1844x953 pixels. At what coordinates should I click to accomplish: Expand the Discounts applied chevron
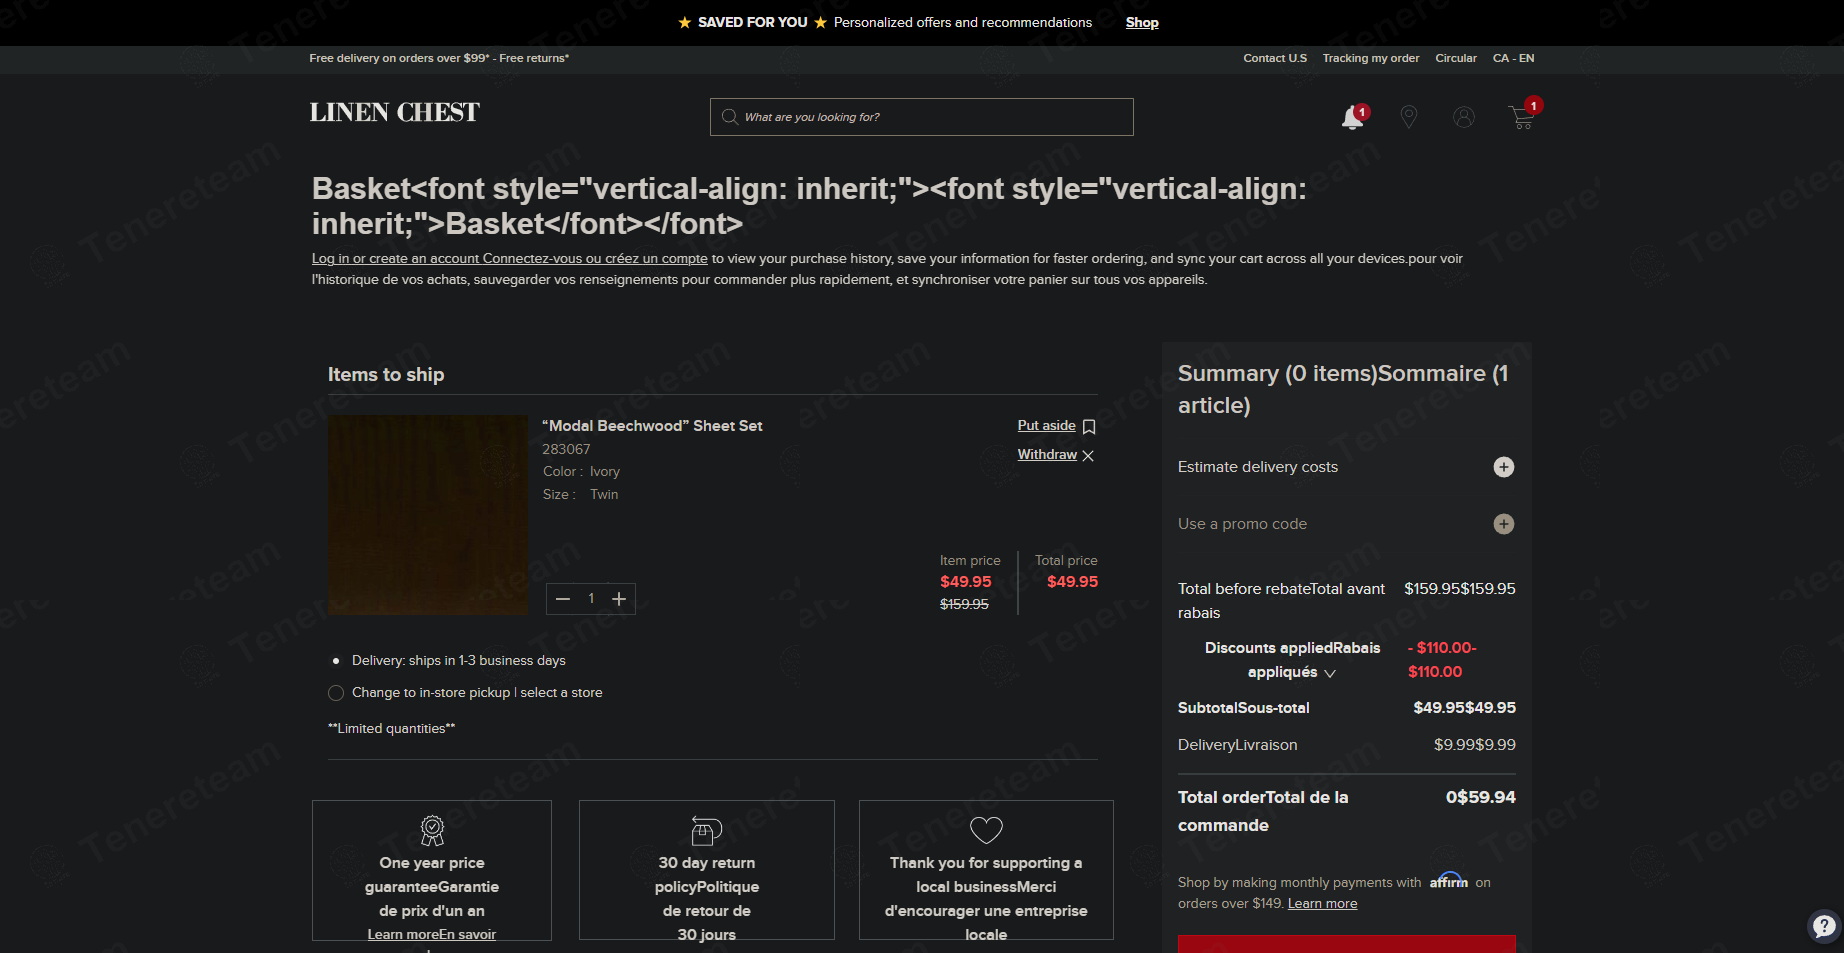[x=1330, y=674]
